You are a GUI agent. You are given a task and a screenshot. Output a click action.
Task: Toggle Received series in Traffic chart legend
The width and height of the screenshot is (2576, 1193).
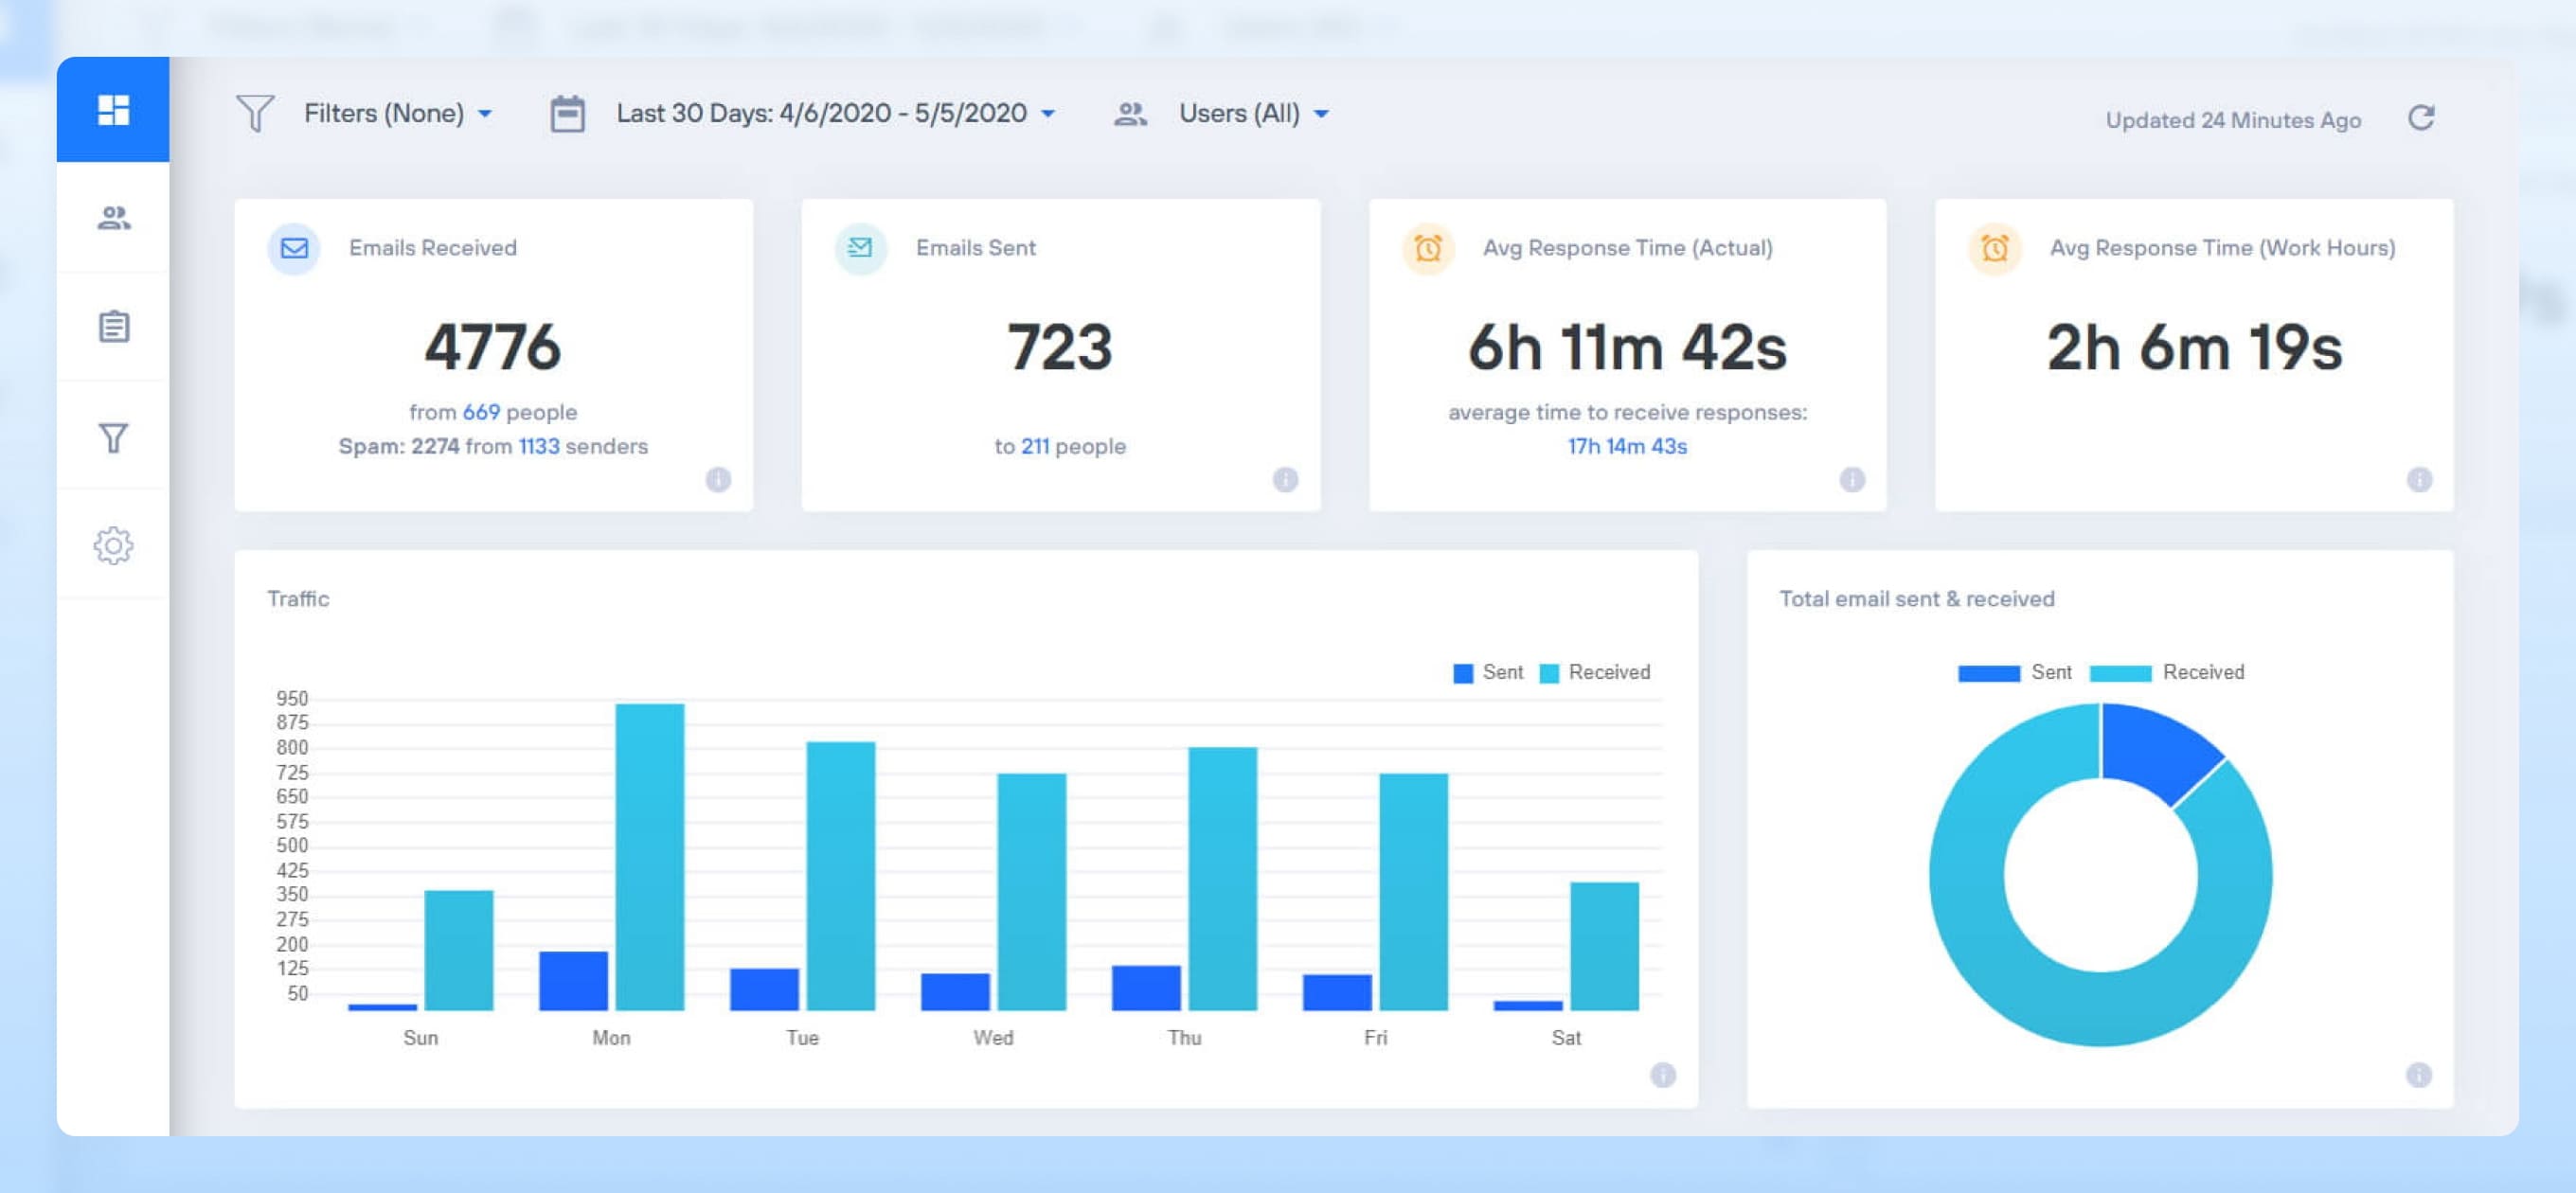(x=1595, y=672)
